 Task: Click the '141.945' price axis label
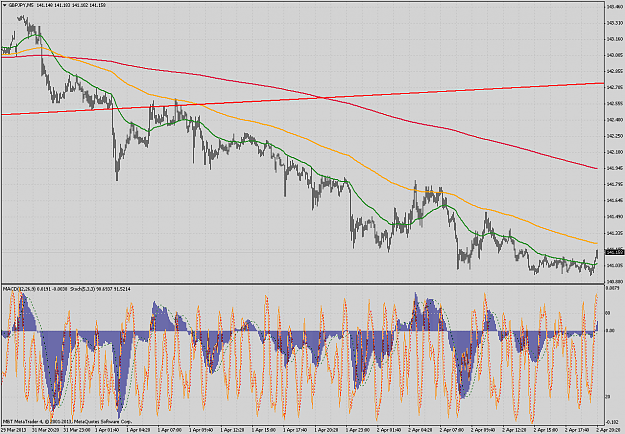[x=614, y=168]
